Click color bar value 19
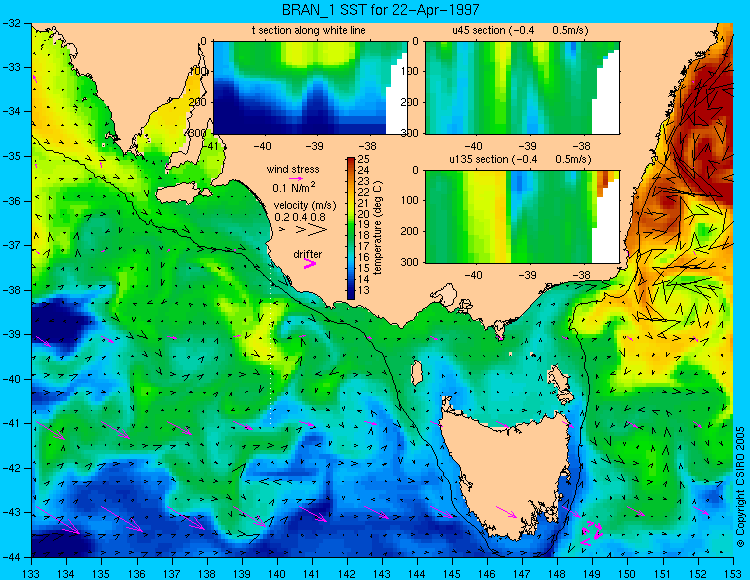 [364, 225]
